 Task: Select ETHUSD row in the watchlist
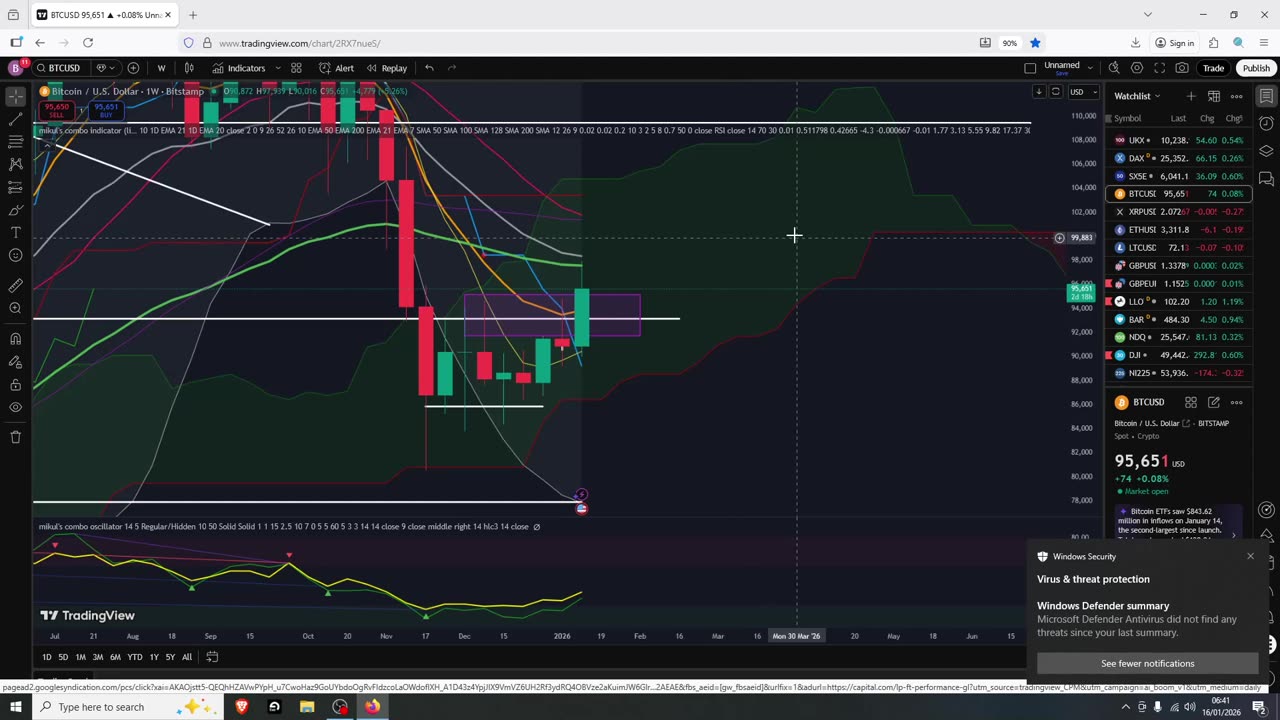(1178, 230)
